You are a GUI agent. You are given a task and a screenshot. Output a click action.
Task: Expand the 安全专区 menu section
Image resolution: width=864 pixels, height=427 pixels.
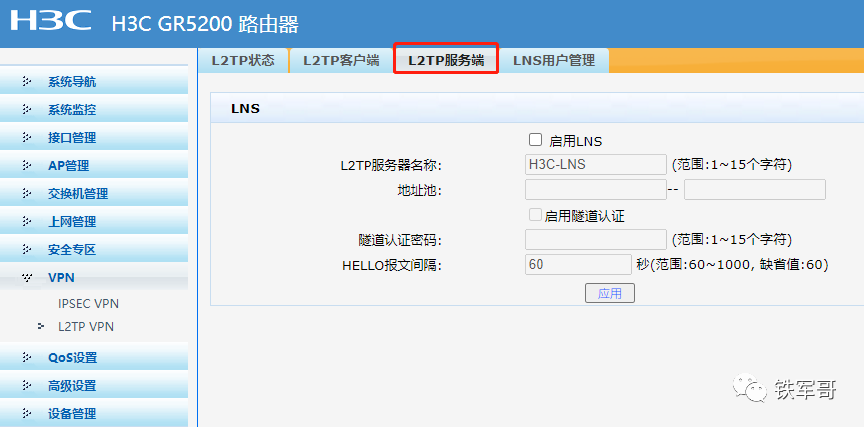[94, 250]
